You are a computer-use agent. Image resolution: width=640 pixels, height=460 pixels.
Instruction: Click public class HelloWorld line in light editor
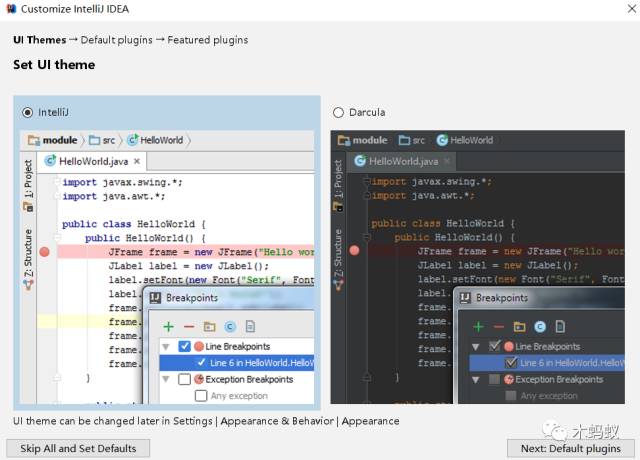tap(134, 224)
